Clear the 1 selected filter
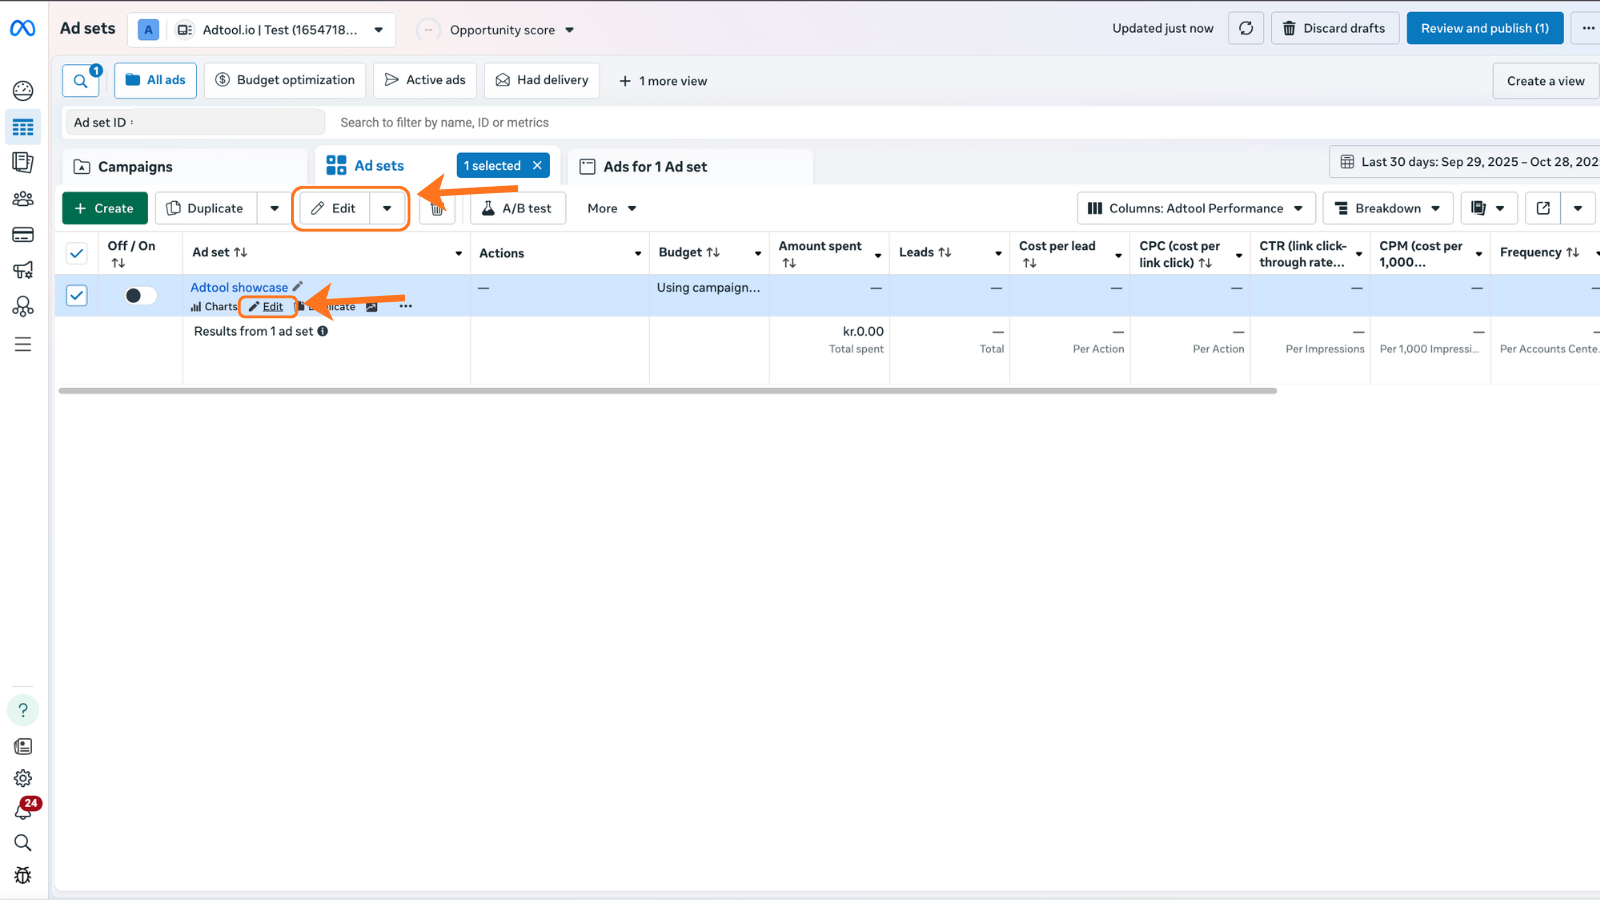1600x900 pixels. click(537, 166)
